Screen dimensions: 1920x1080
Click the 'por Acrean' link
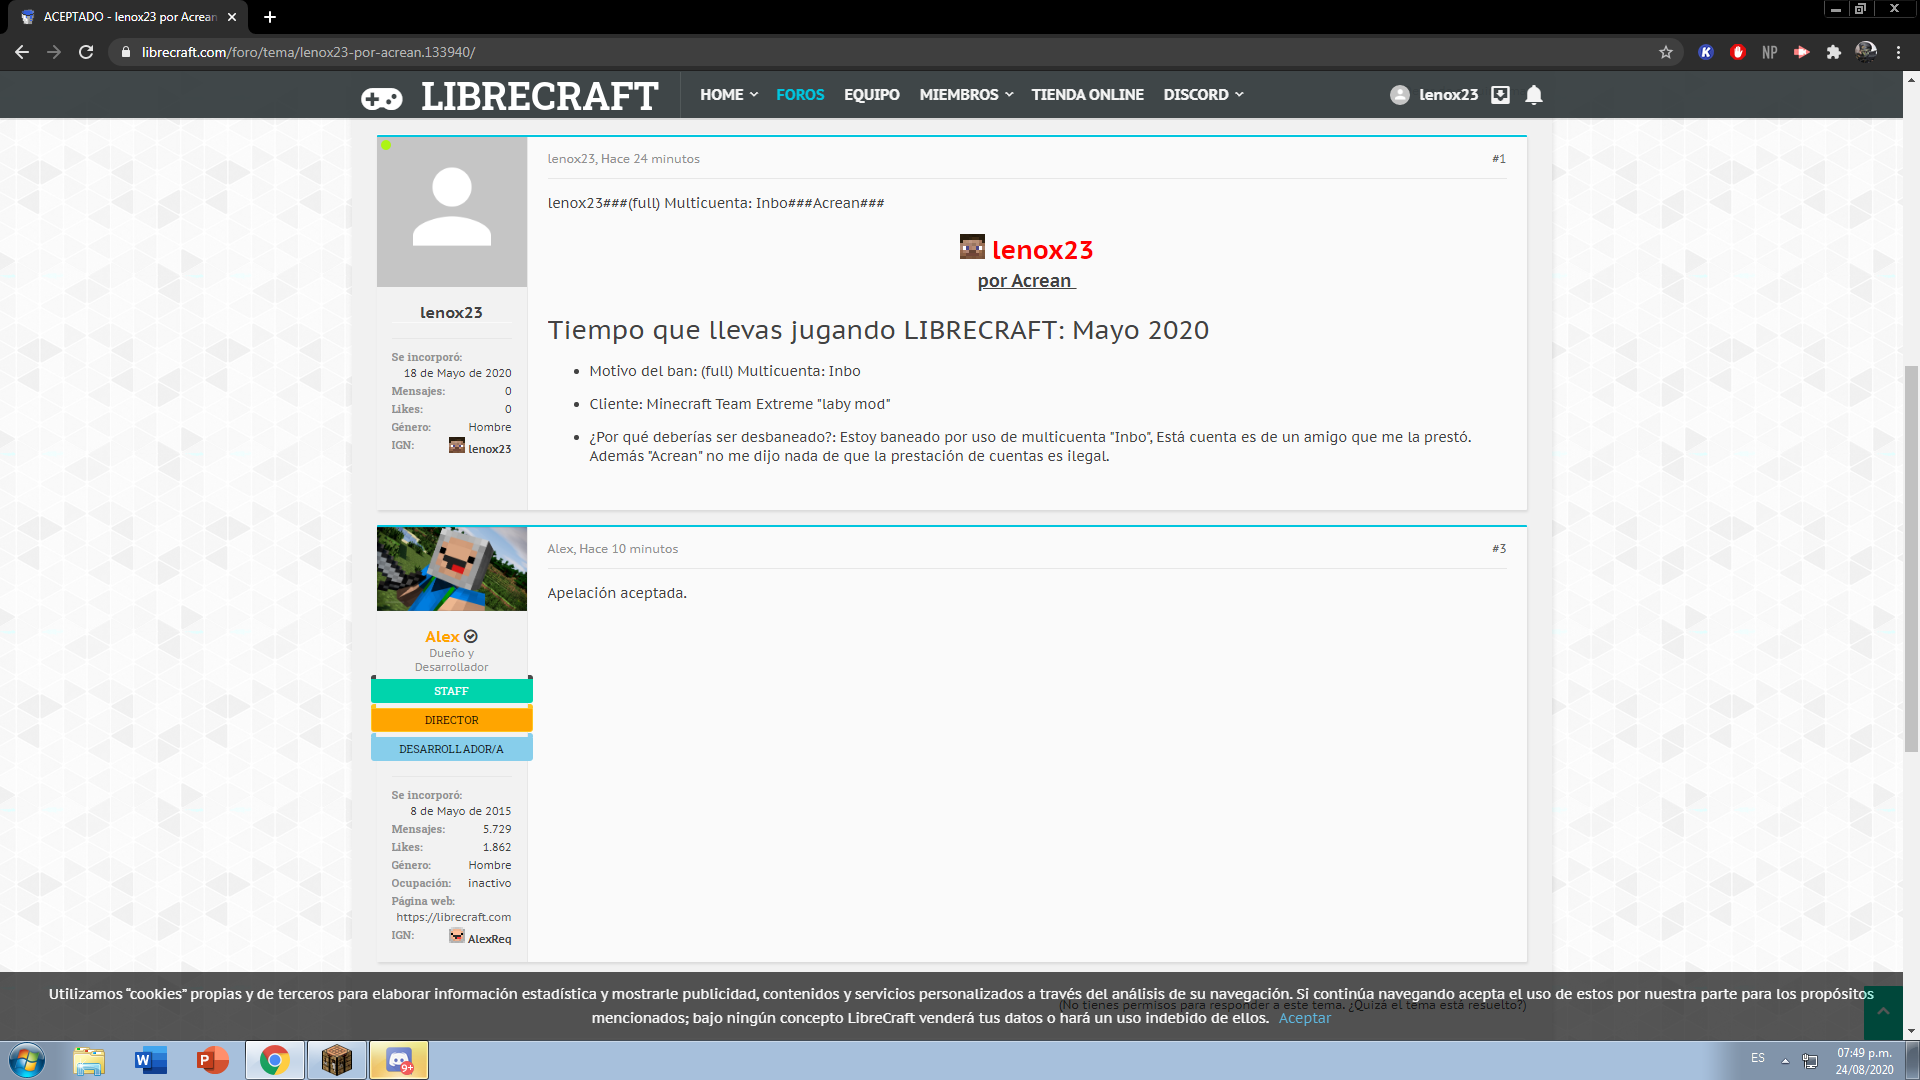[1027, 281]
